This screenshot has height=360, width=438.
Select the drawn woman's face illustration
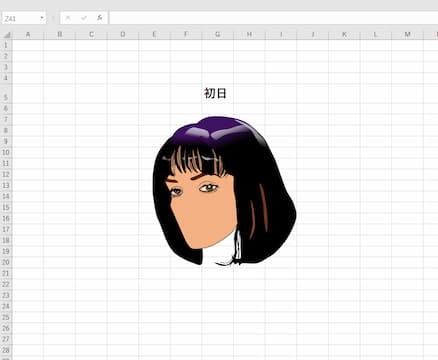tap(224, 191)
